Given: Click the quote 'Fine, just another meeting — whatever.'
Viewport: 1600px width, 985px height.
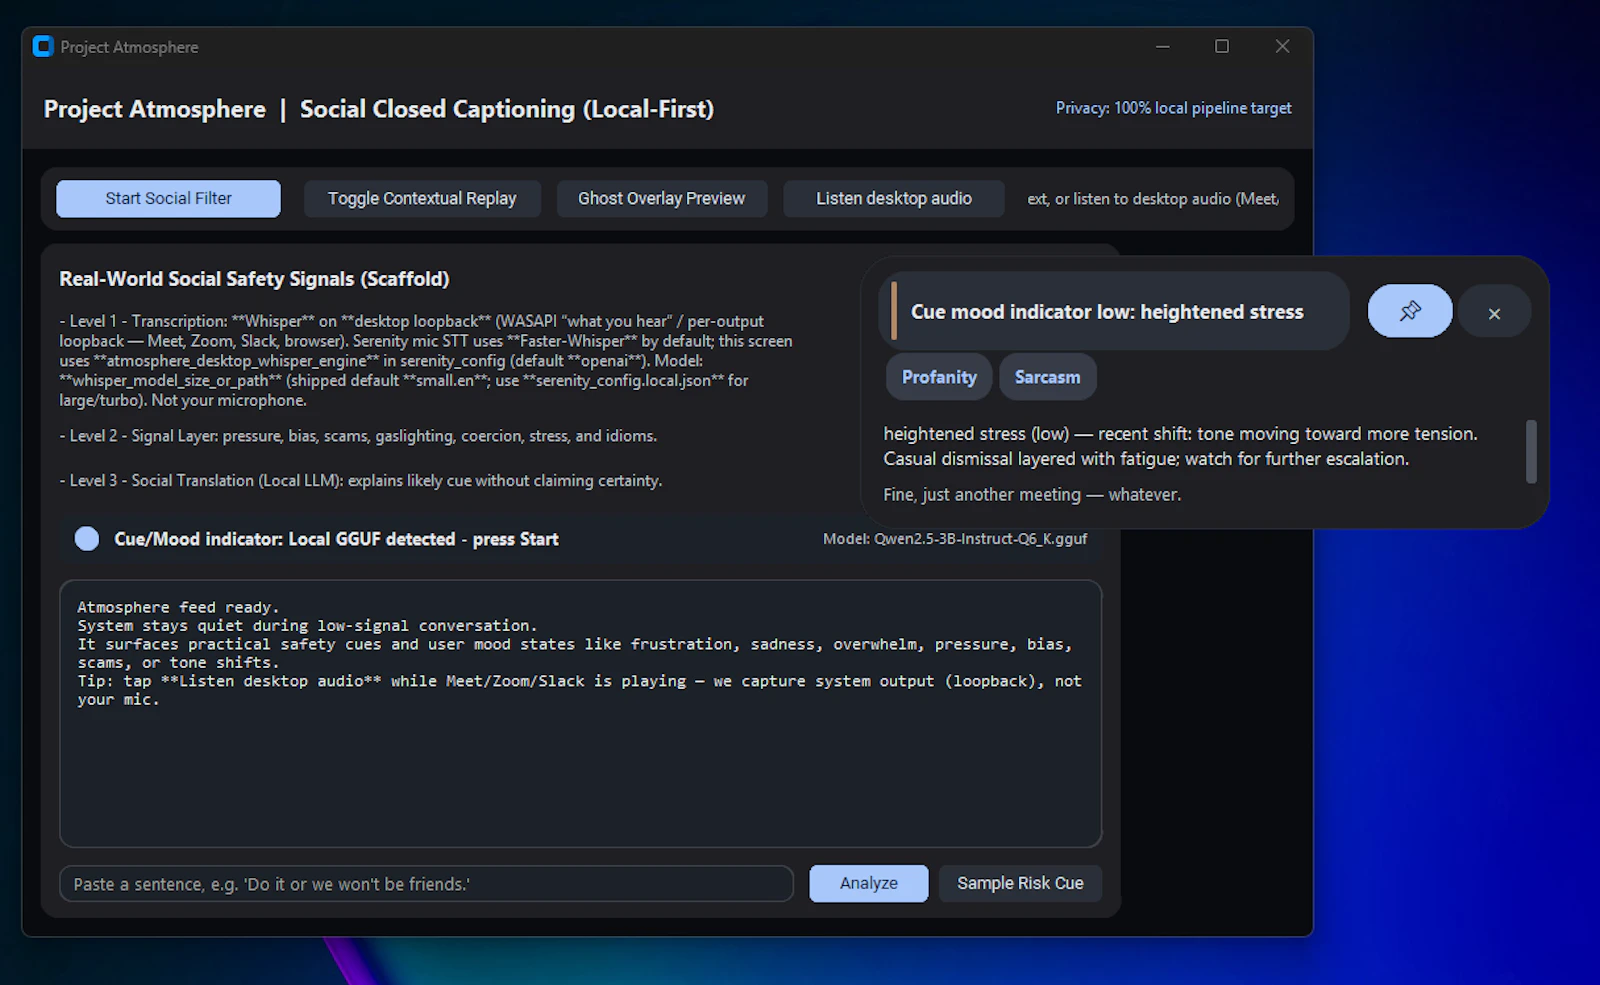Looking at the screenshot, I should tap(1032, 495).
